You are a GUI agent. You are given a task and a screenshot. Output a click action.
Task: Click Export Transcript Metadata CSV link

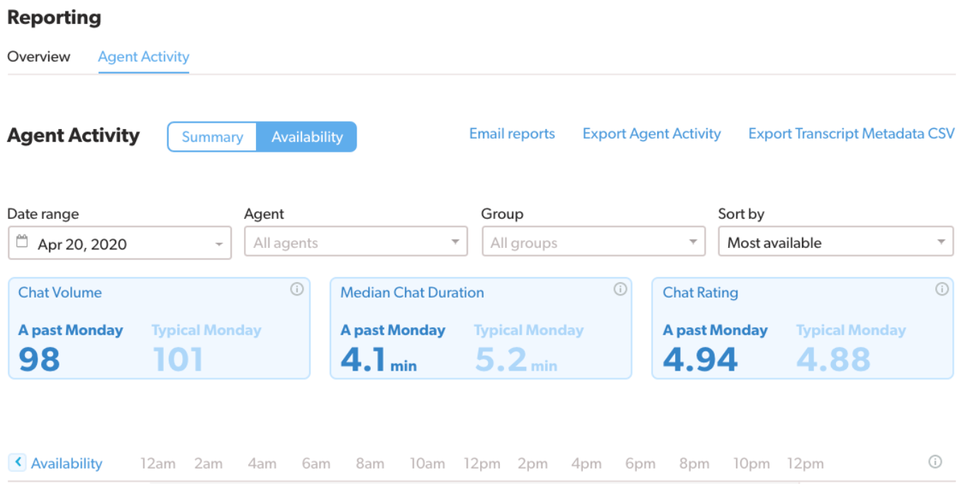coord(851,133)
